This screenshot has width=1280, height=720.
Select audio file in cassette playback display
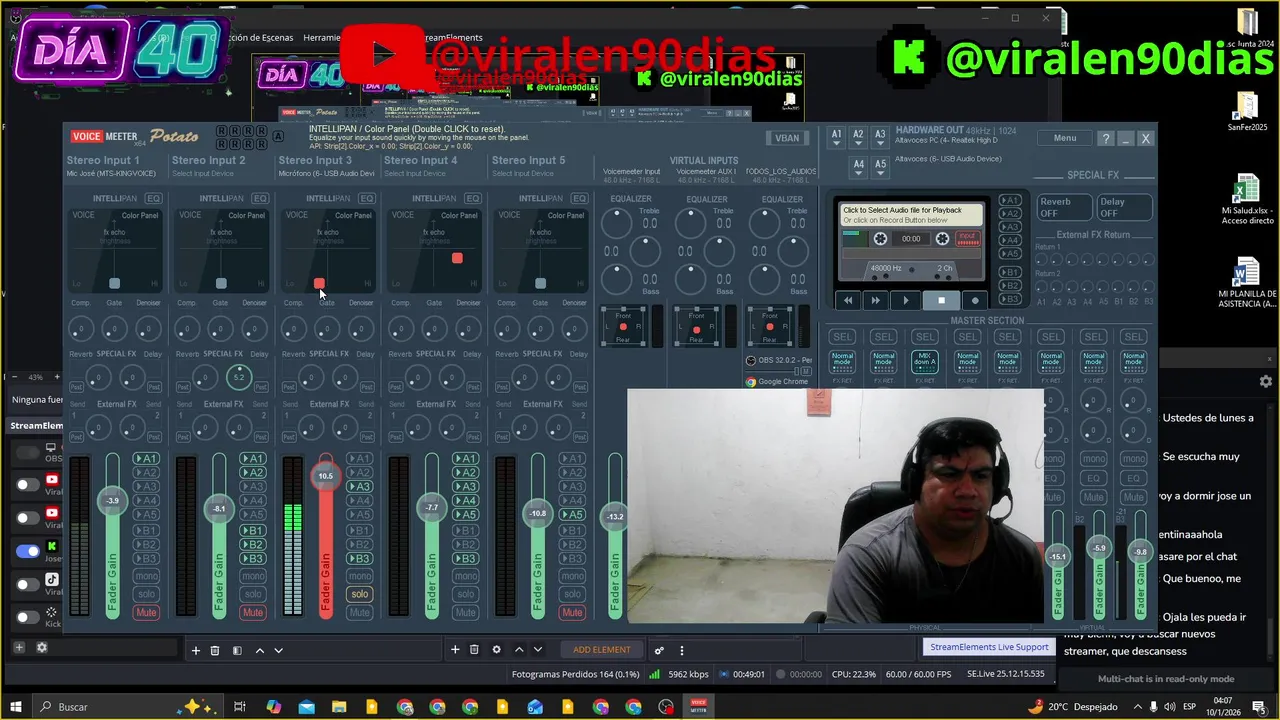point(912,215)
